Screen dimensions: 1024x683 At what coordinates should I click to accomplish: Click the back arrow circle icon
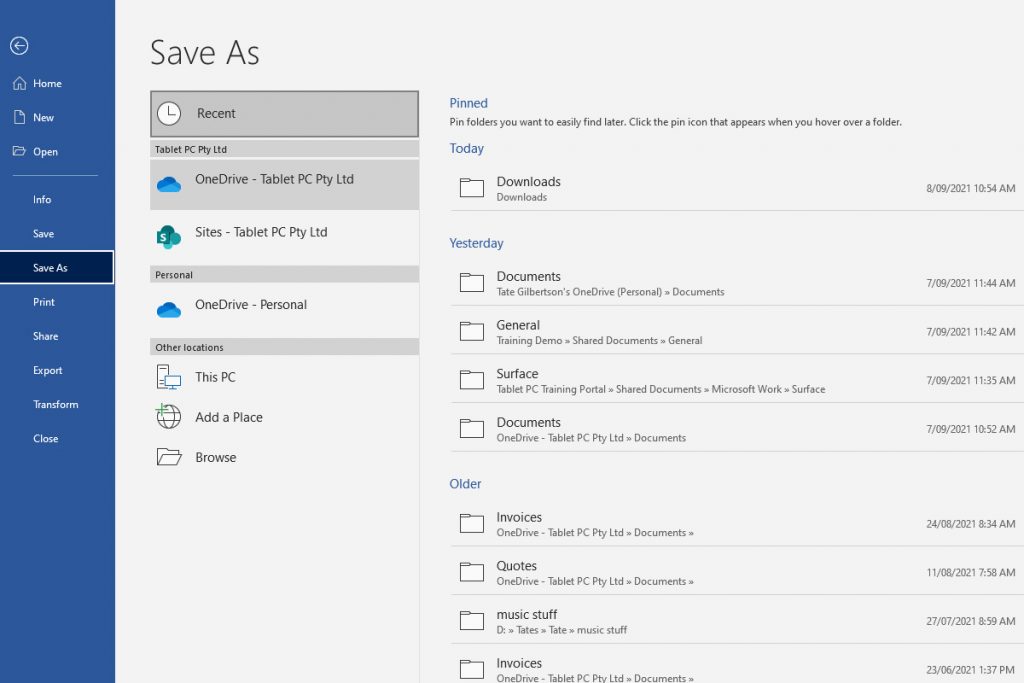19,45
